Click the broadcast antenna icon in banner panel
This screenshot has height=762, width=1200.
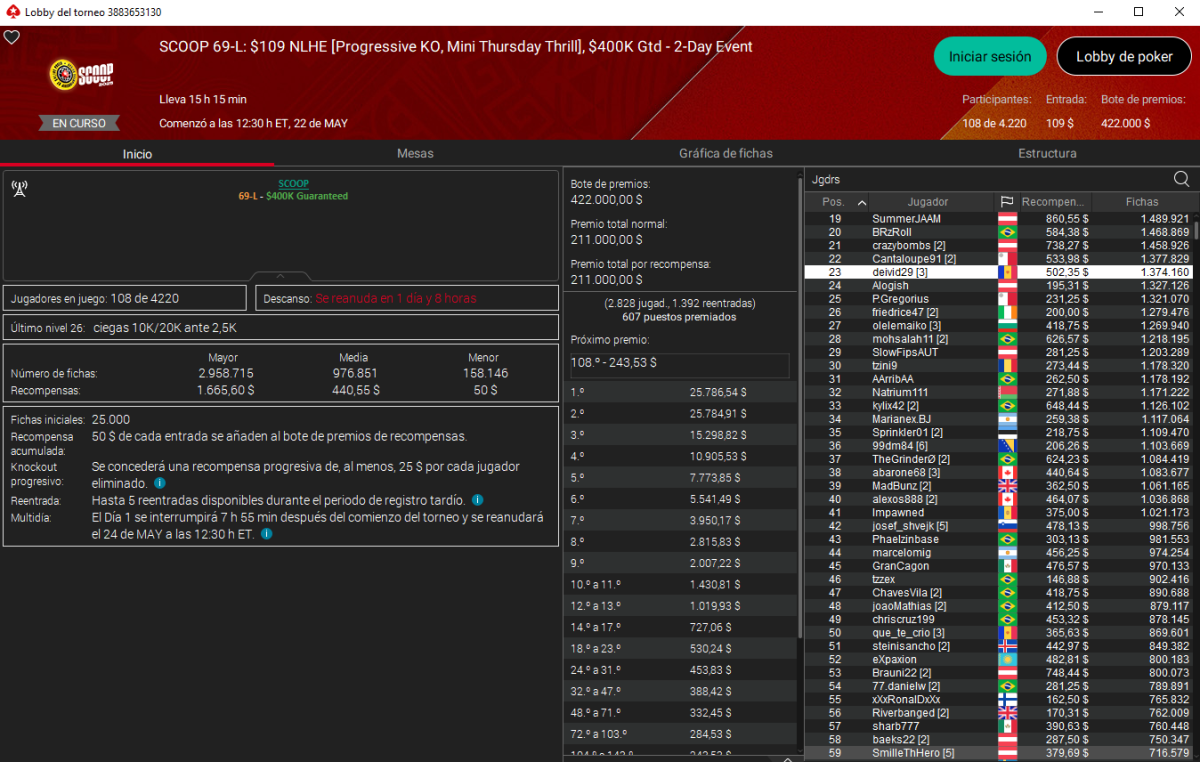pos(19,187)
